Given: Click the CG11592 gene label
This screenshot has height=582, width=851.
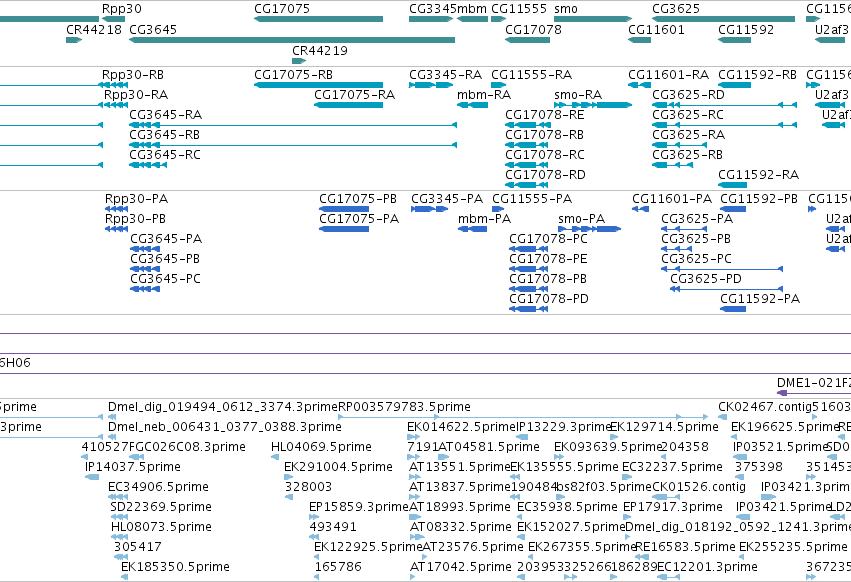Looking at the screenshot, I should click(746, 29).
